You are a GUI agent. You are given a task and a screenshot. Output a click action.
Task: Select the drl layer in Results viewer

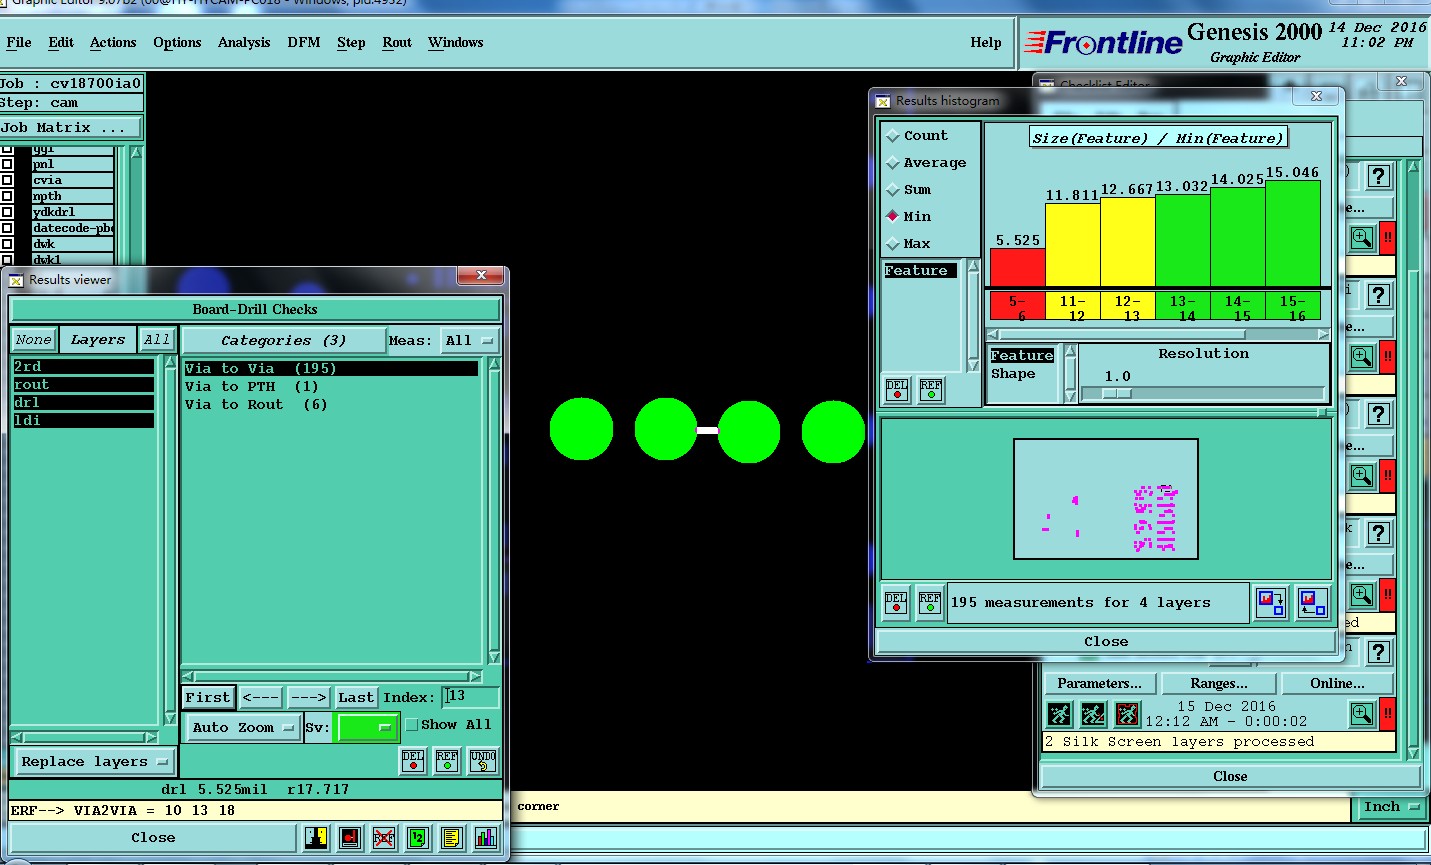coord(83,403)
